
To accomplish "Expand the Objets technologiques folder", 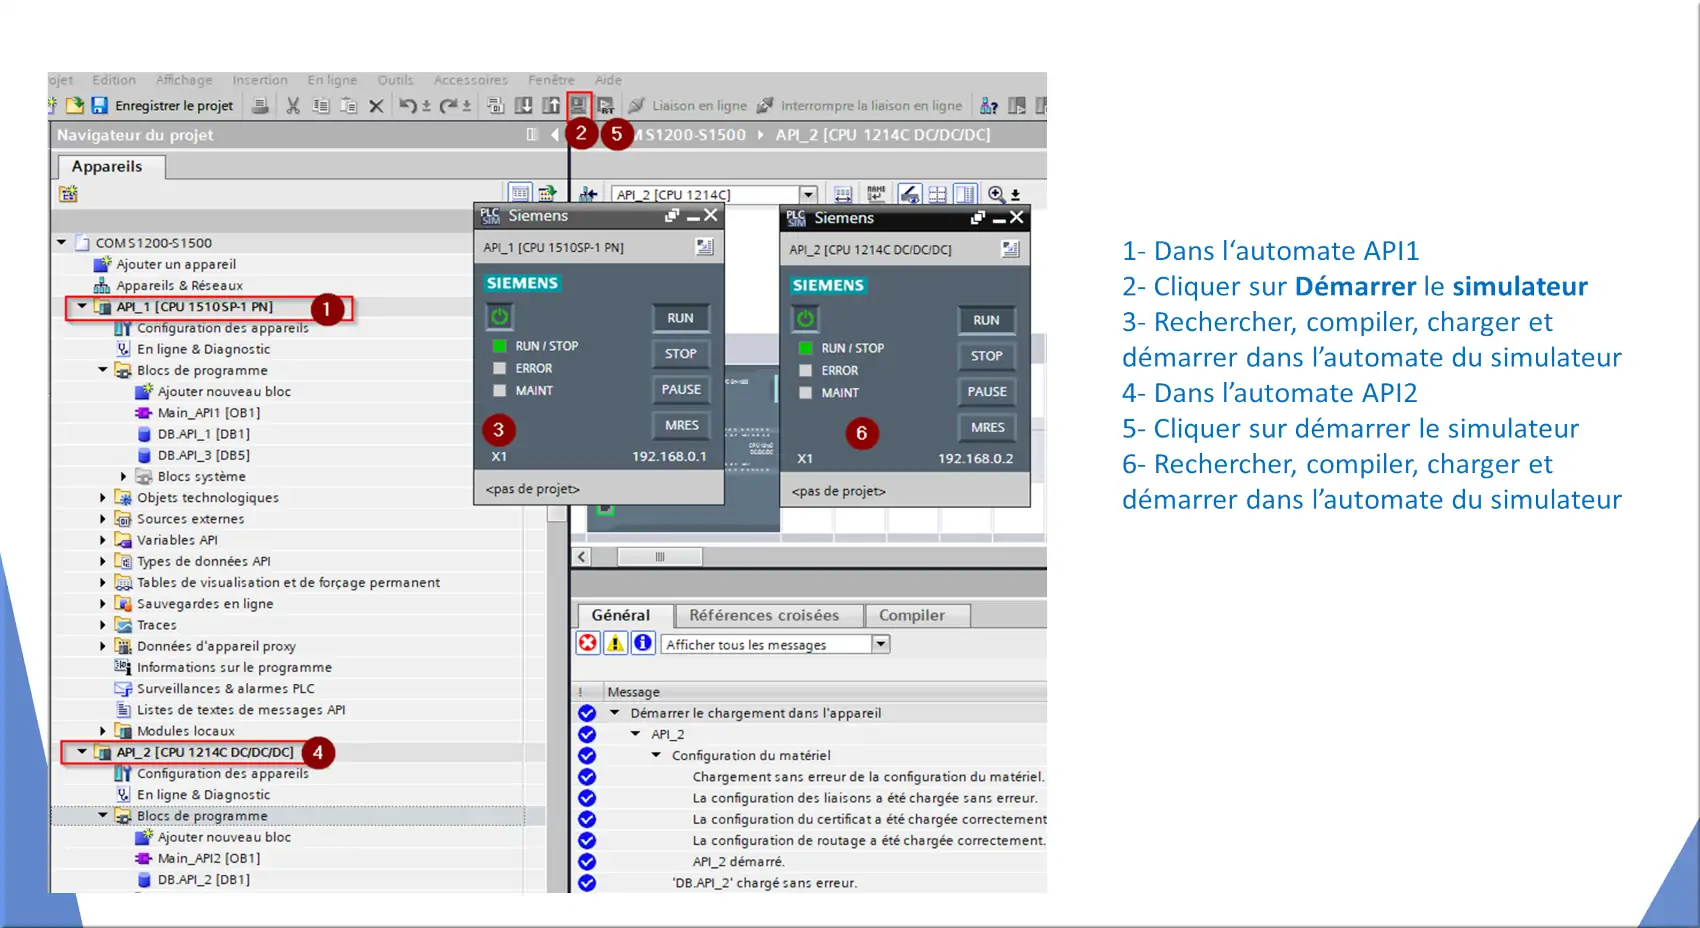I will 103,497.
